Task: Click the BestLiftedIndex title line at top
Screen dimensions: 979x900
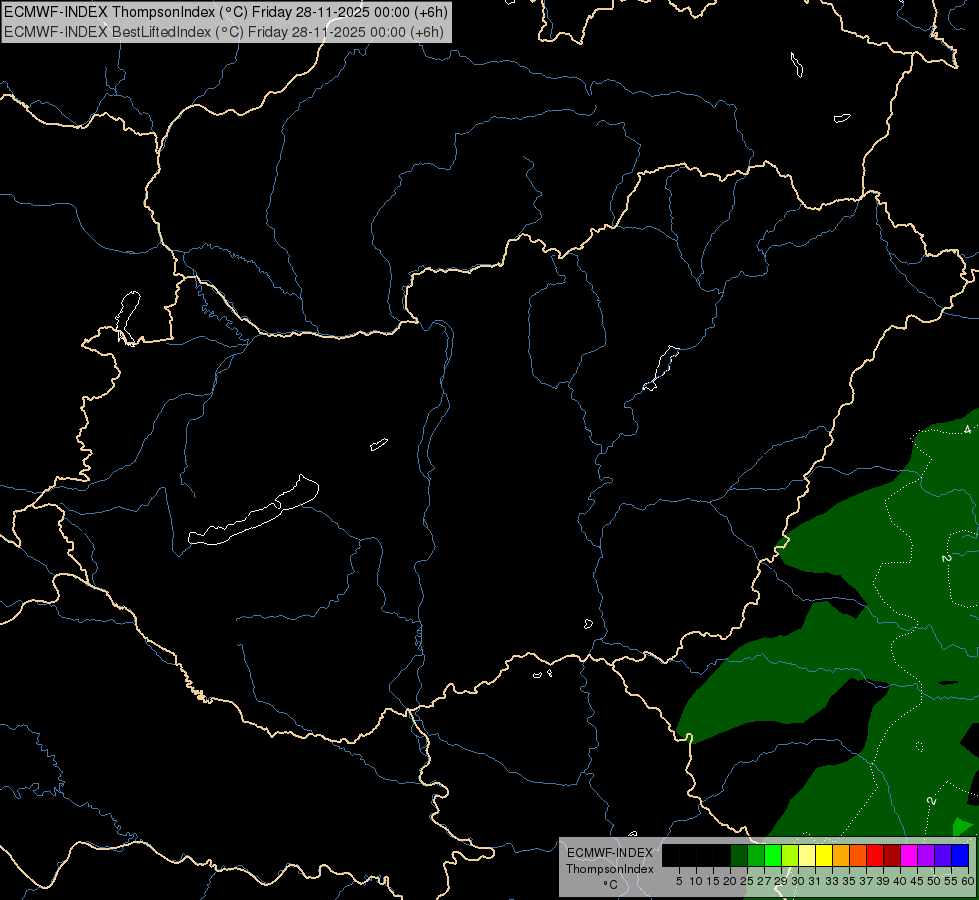Action: tap(224, 31)
